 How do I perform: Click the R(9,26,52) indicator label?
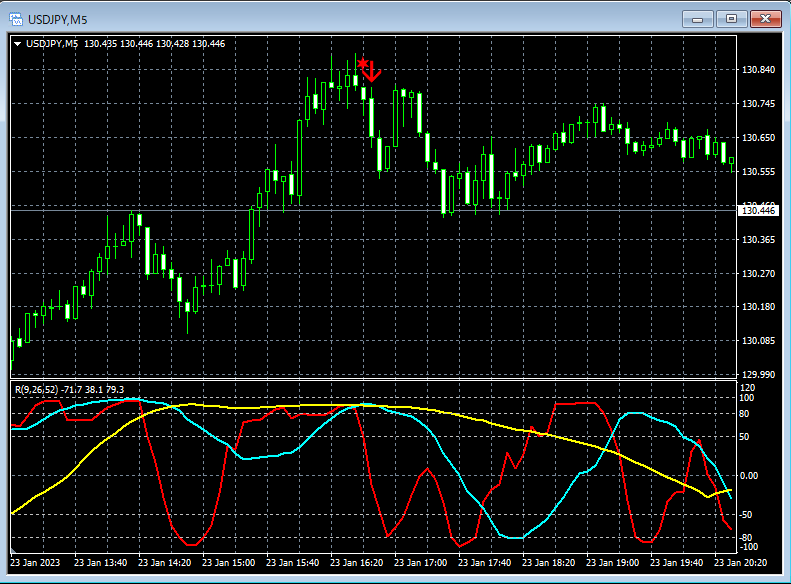[x=70, y=389]
